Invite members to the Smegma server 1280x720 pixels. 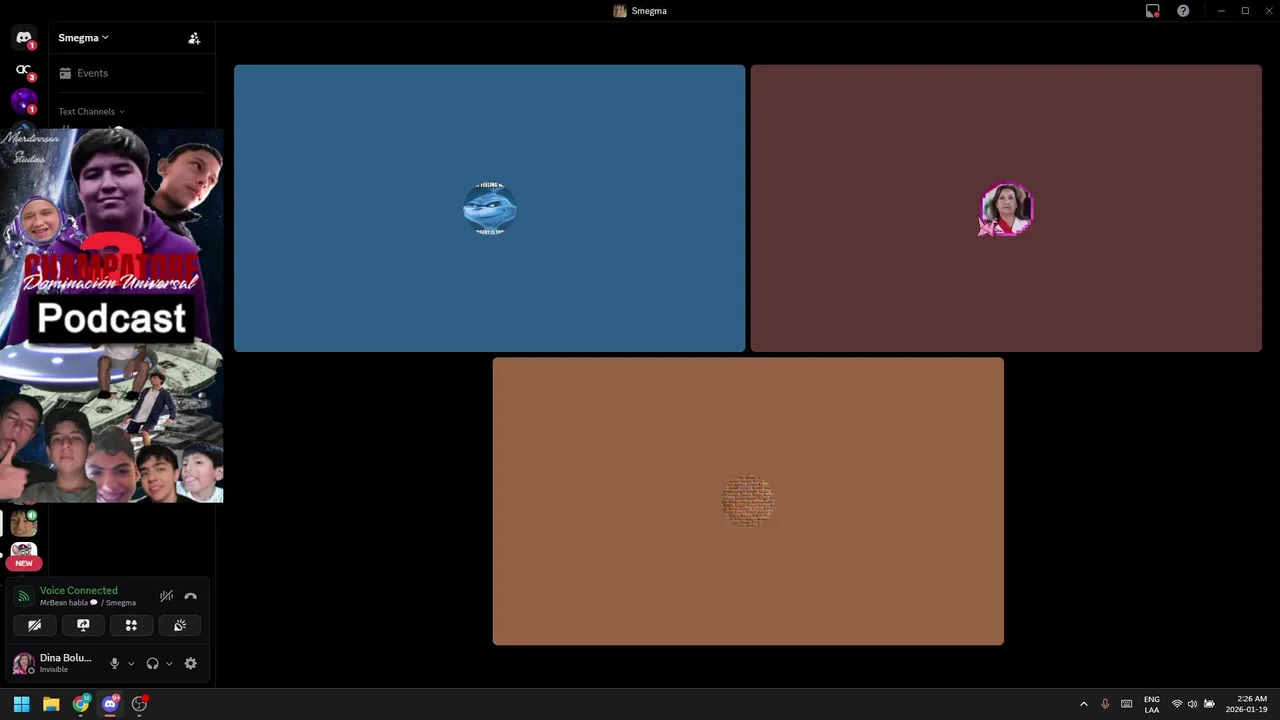(x=194, y=38)
